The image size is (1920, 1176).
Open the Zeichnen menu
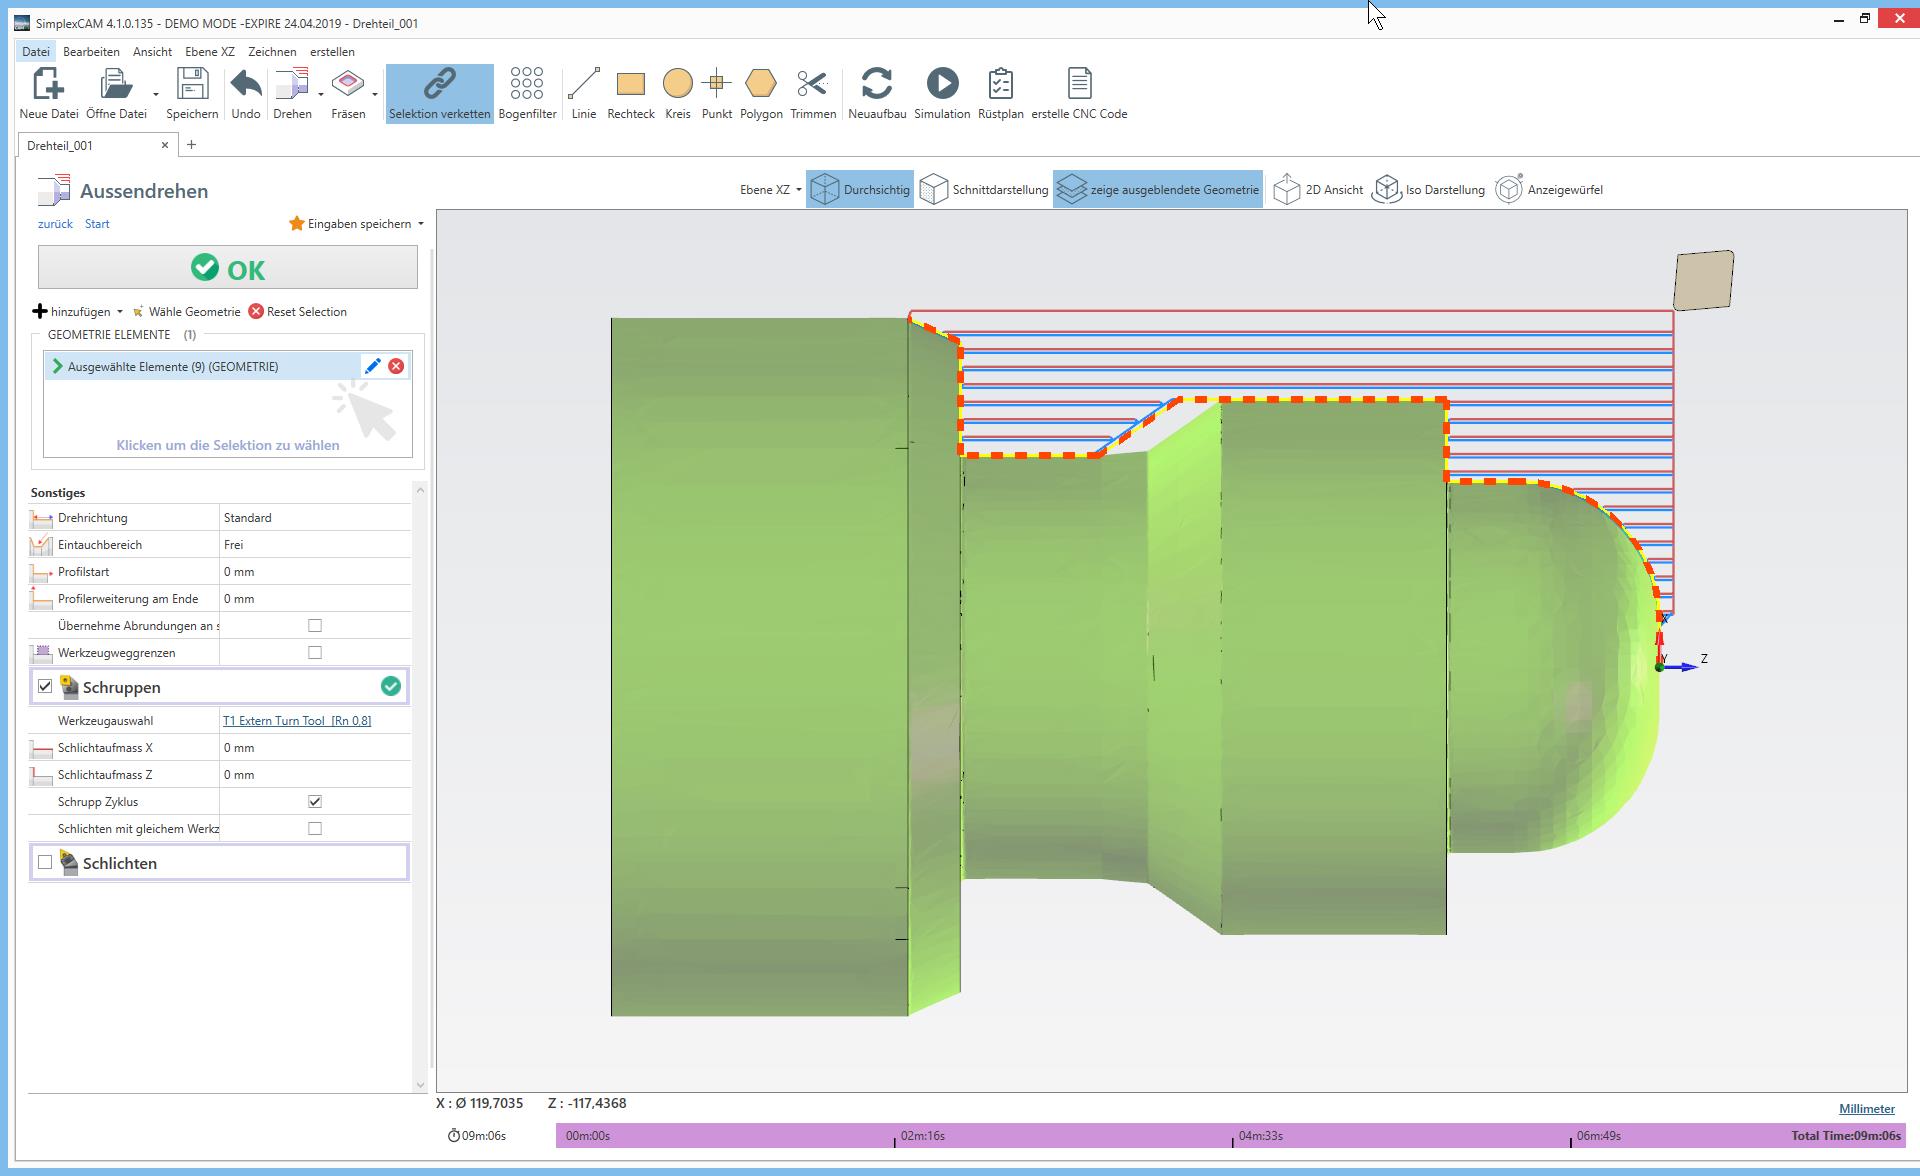pos(272,52)
